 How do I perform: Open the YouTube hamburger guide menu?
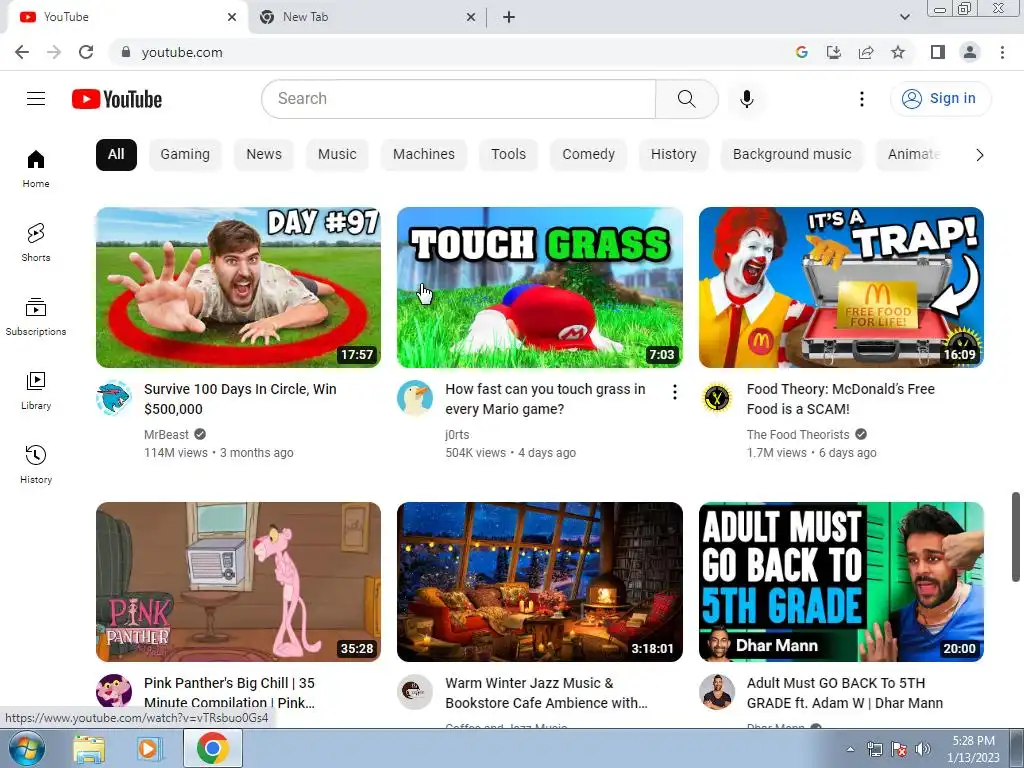pos(36,99)
